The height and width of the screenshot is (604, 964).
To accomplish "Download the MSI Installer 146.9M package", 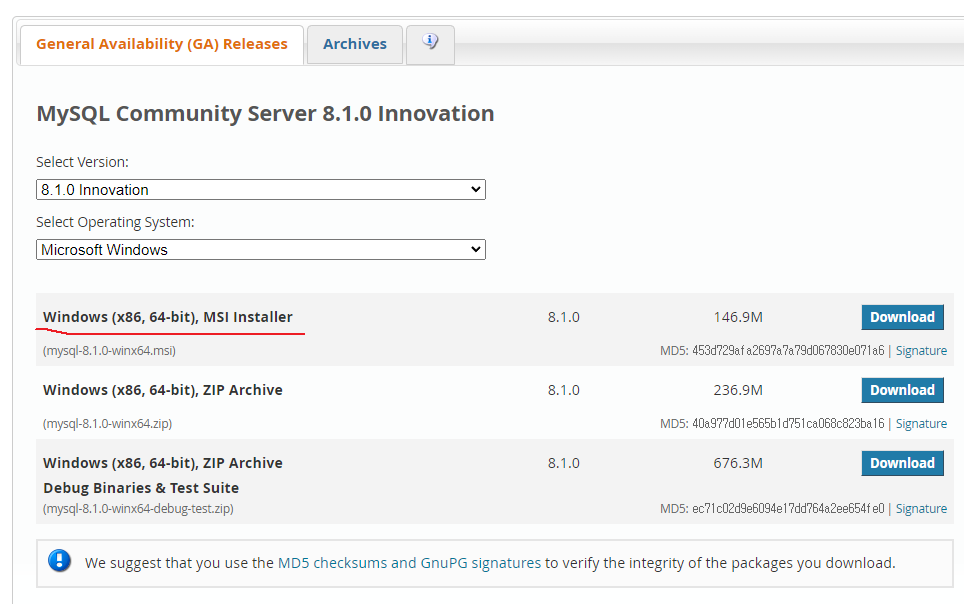I will (902, 317).
